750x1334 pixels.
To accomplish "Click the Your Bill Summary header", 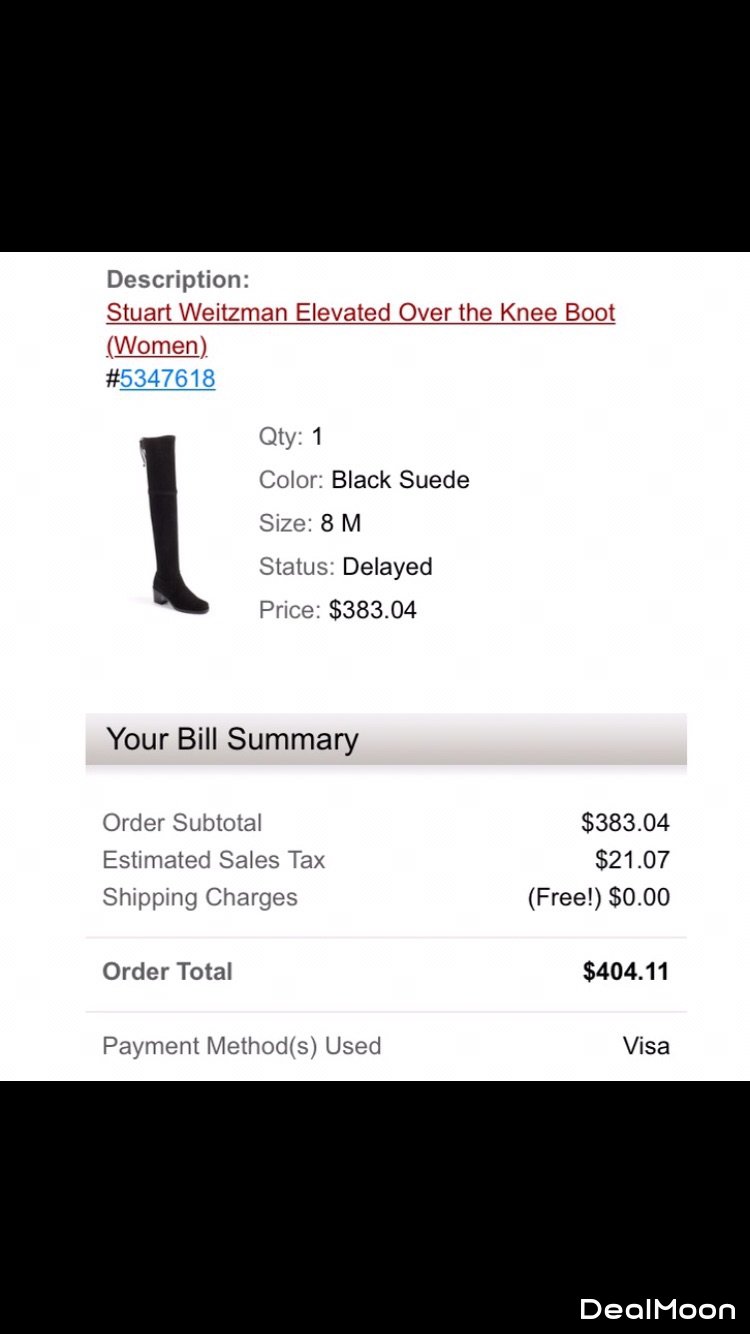I will point(232,740).
